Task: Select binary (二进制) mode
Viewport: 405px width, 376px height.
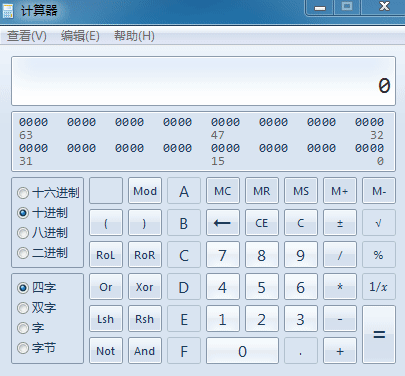Action: click(42, 253)
